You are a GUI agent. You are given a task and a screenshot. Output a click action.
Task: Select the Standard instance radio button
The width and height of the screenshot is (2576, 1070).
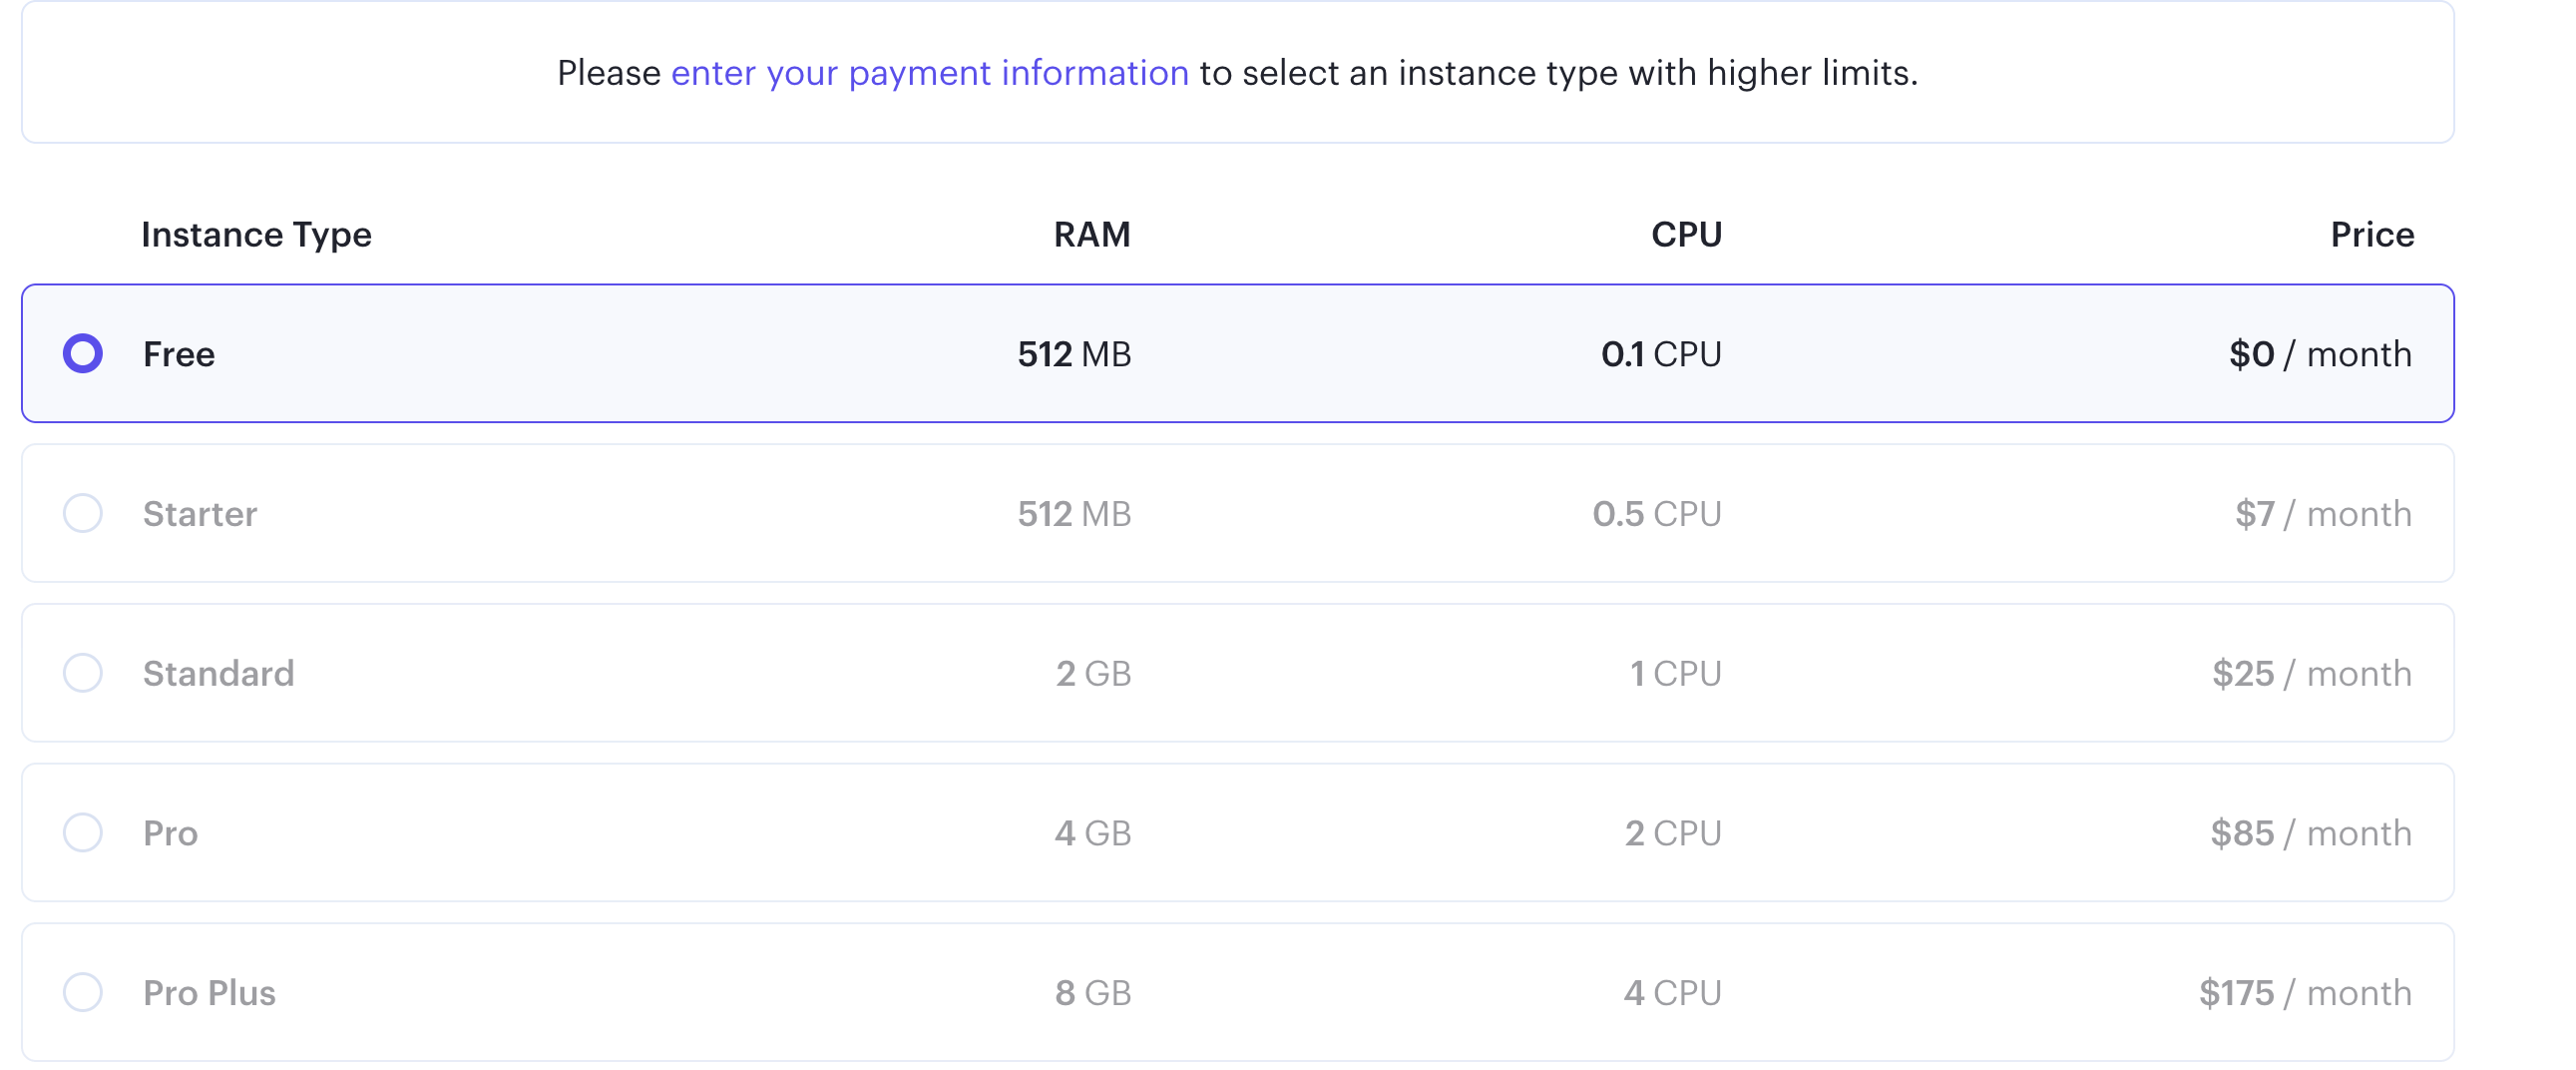(83, 673)
